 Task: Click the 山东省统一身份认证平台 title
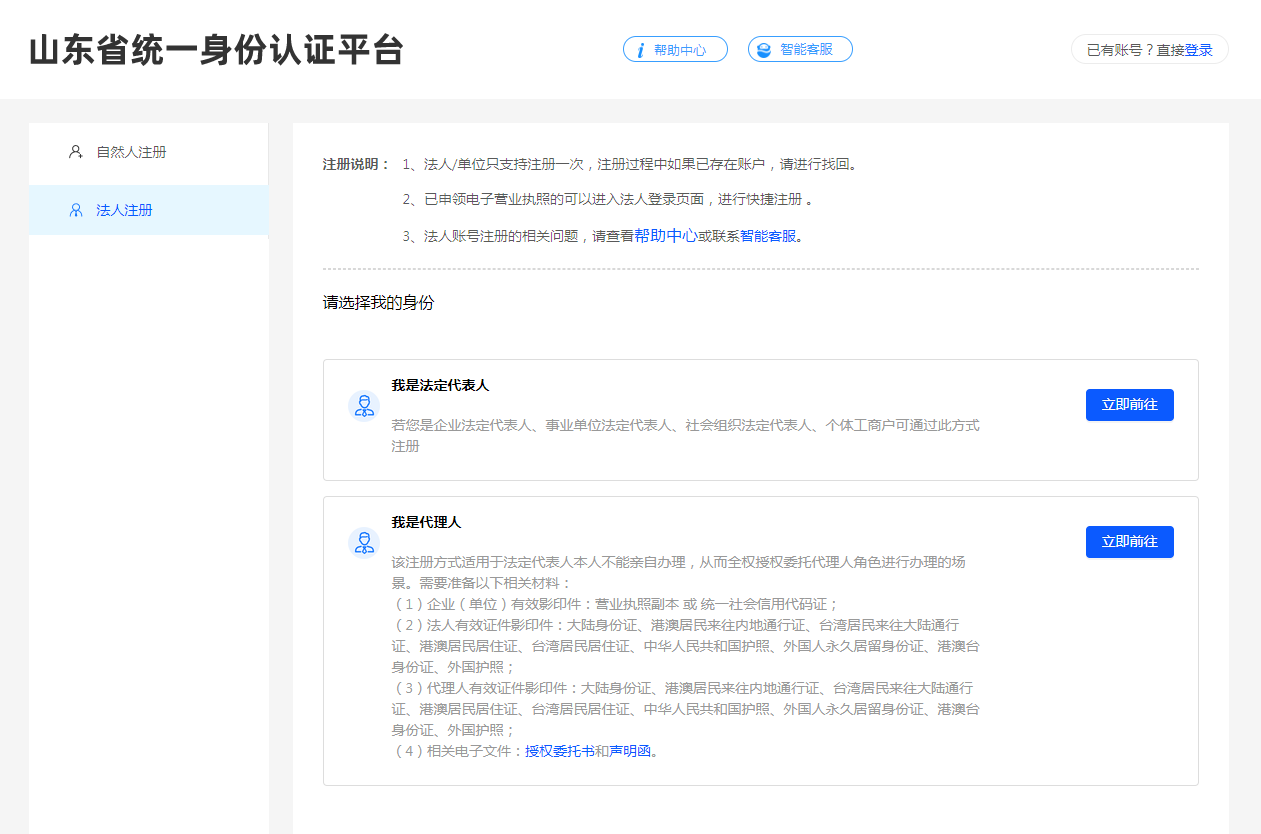[x=216, y=51]
